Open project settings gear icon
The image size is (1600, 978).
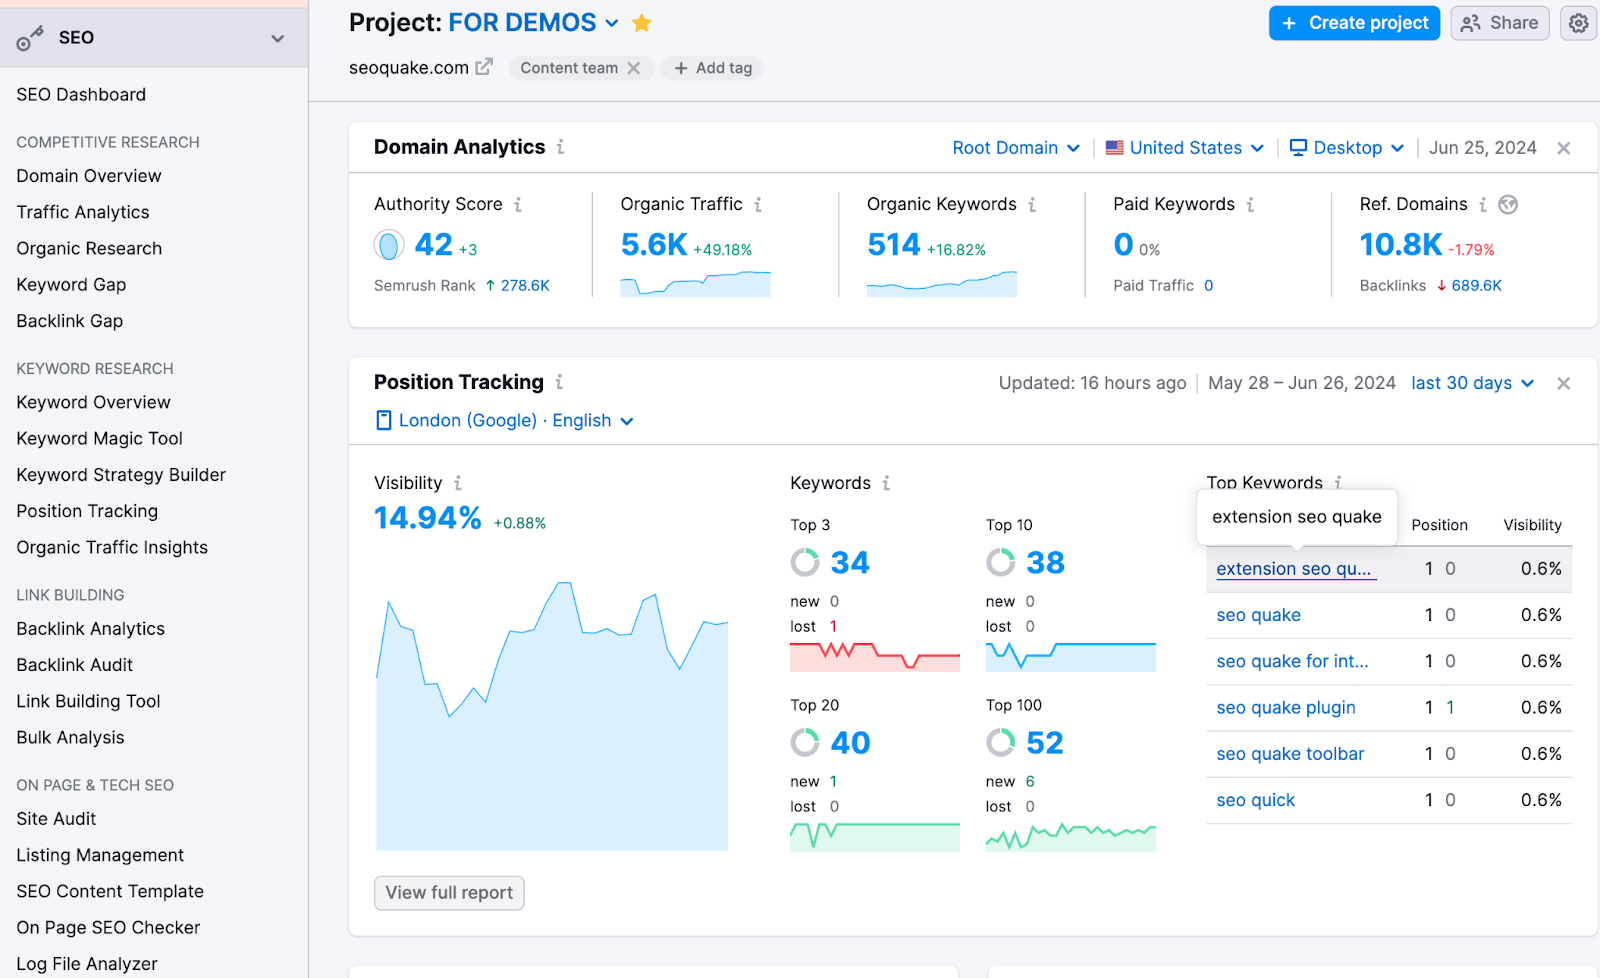[1578, 22]
